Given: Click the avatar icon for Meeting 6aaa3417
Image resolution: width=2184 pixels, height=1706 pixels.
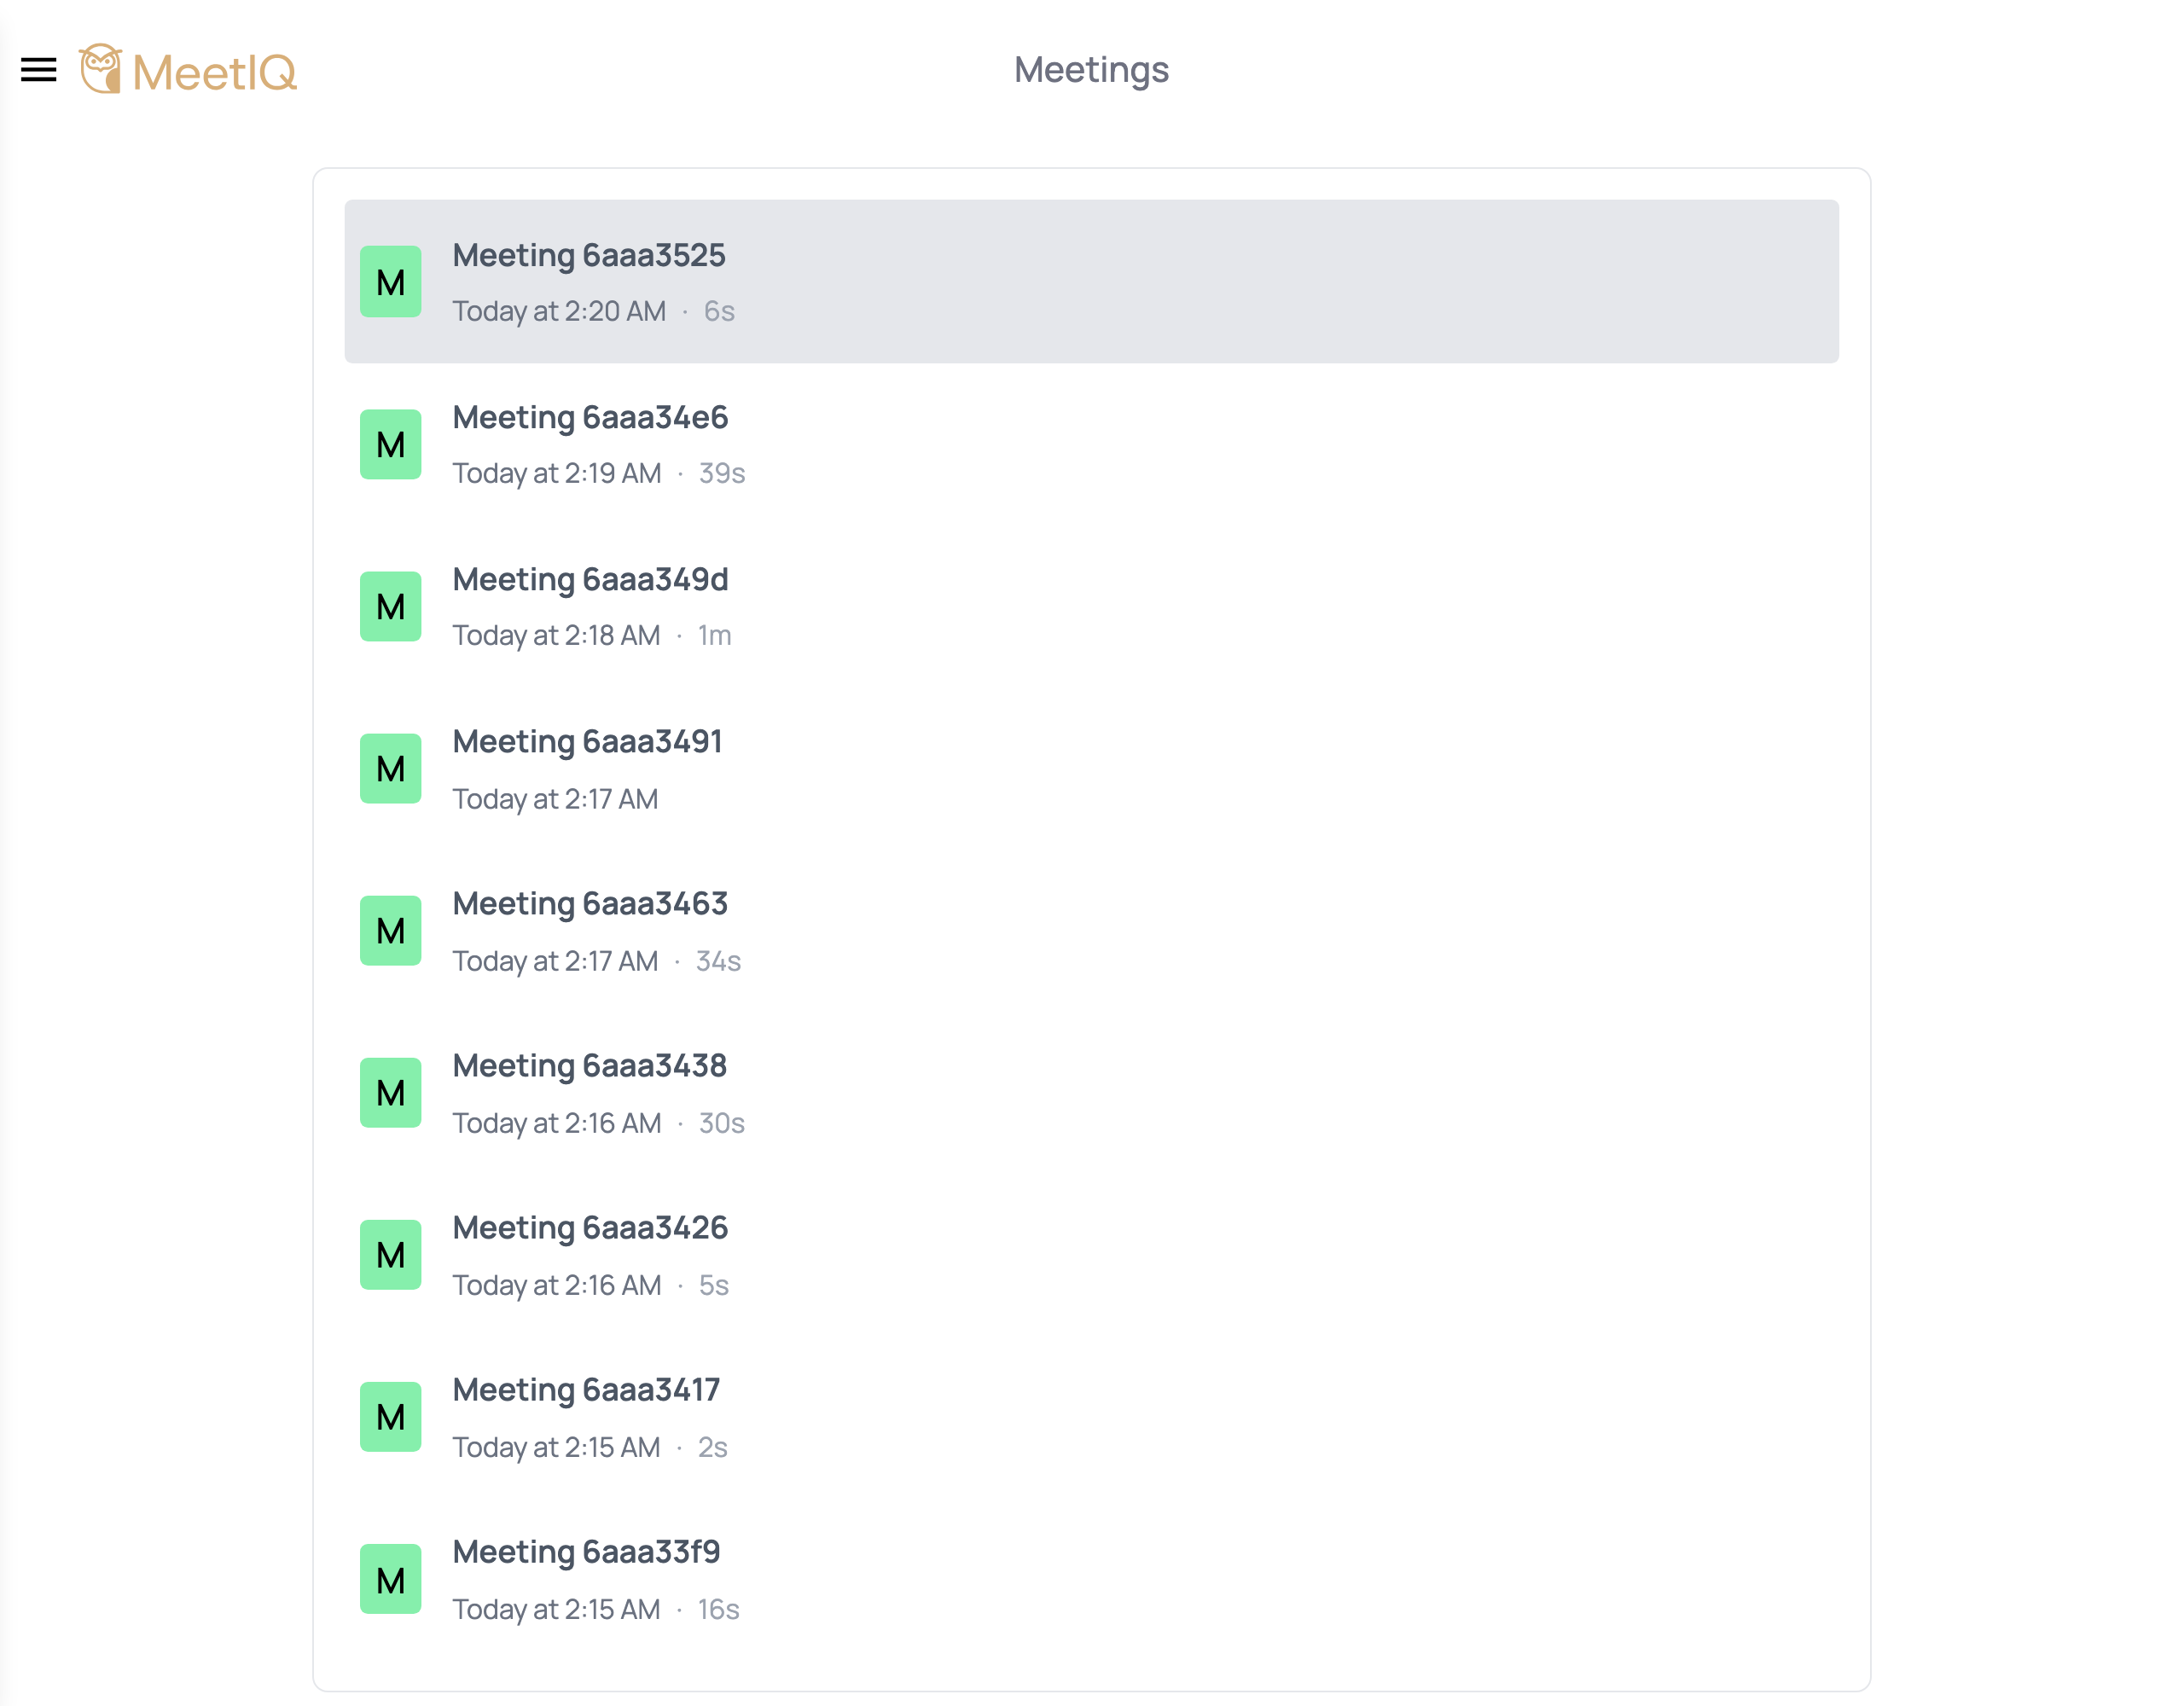Looking at the screenshot, I should coord(390,1416).
